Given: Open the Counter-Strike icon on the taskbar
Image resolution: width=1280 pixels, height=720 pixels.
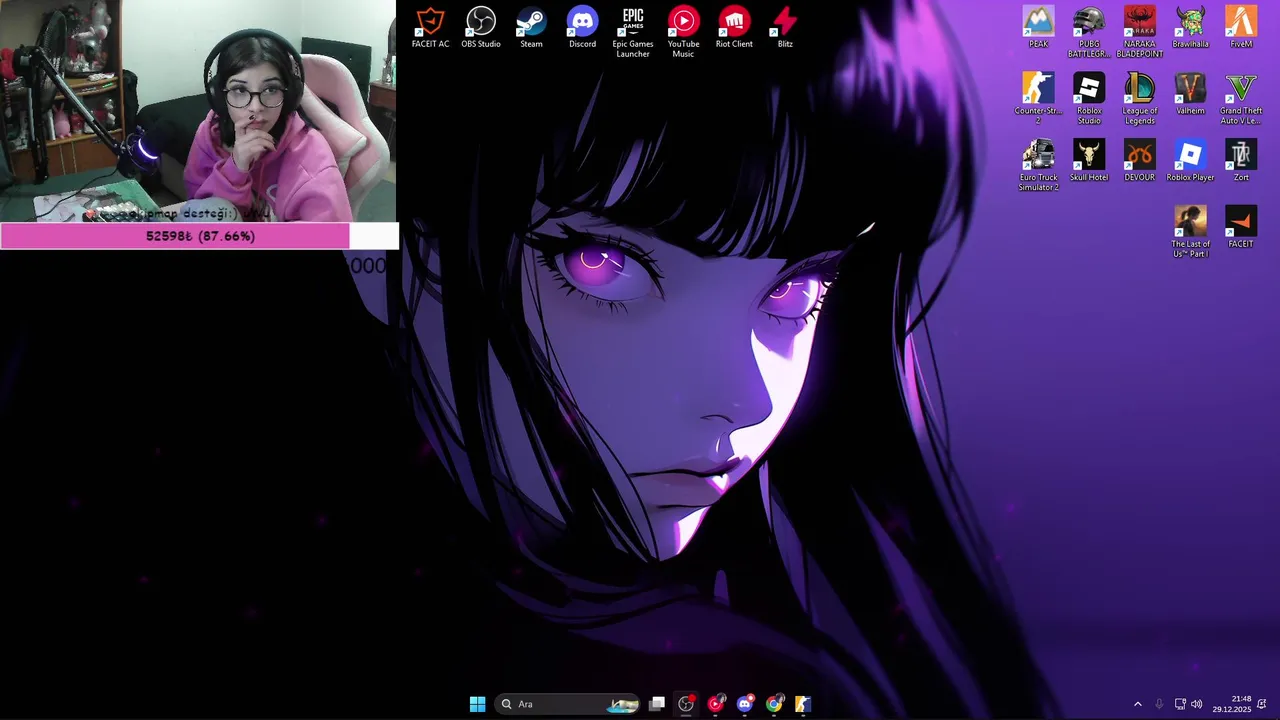Looking at the screenshot, I should click(x=802, y=704).
